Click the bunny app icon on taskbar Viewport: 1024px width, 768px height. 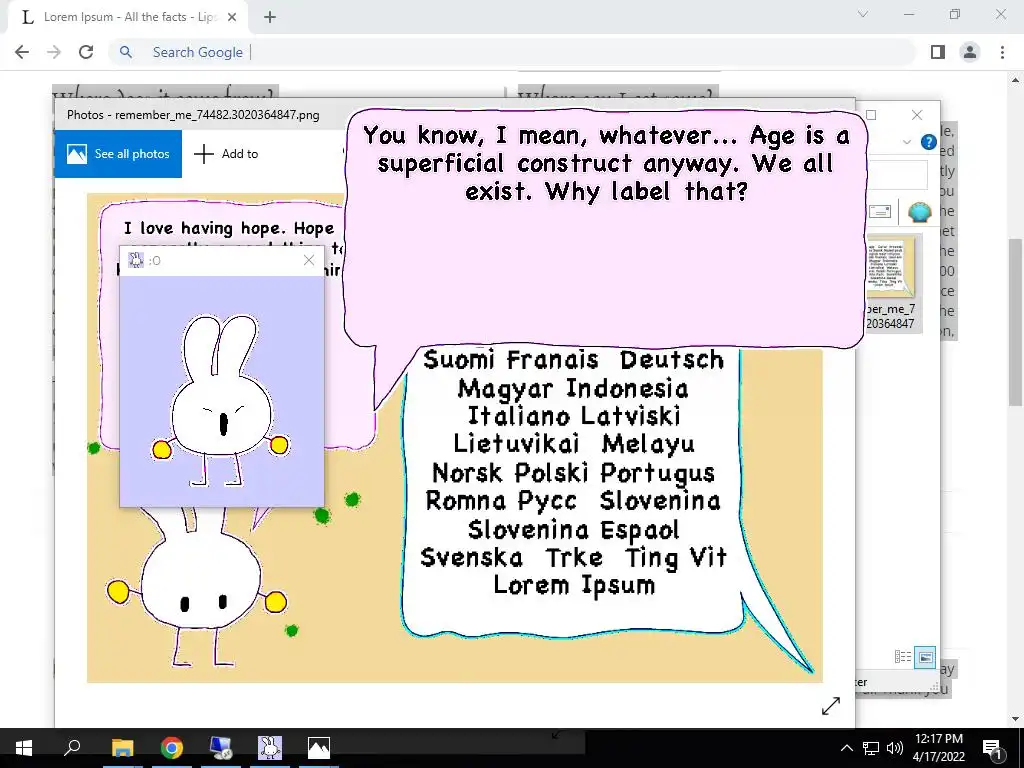point(270,748)
